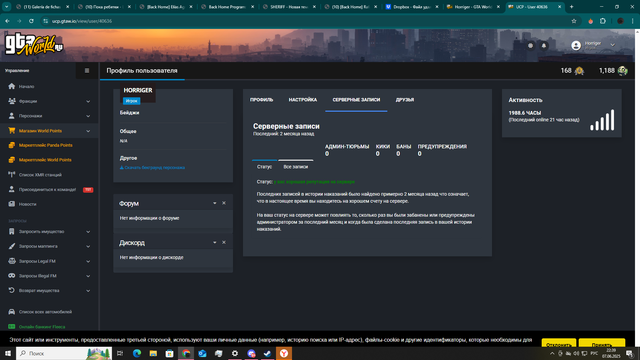Expand the Запросы маппинга chevron

point(88,247)
